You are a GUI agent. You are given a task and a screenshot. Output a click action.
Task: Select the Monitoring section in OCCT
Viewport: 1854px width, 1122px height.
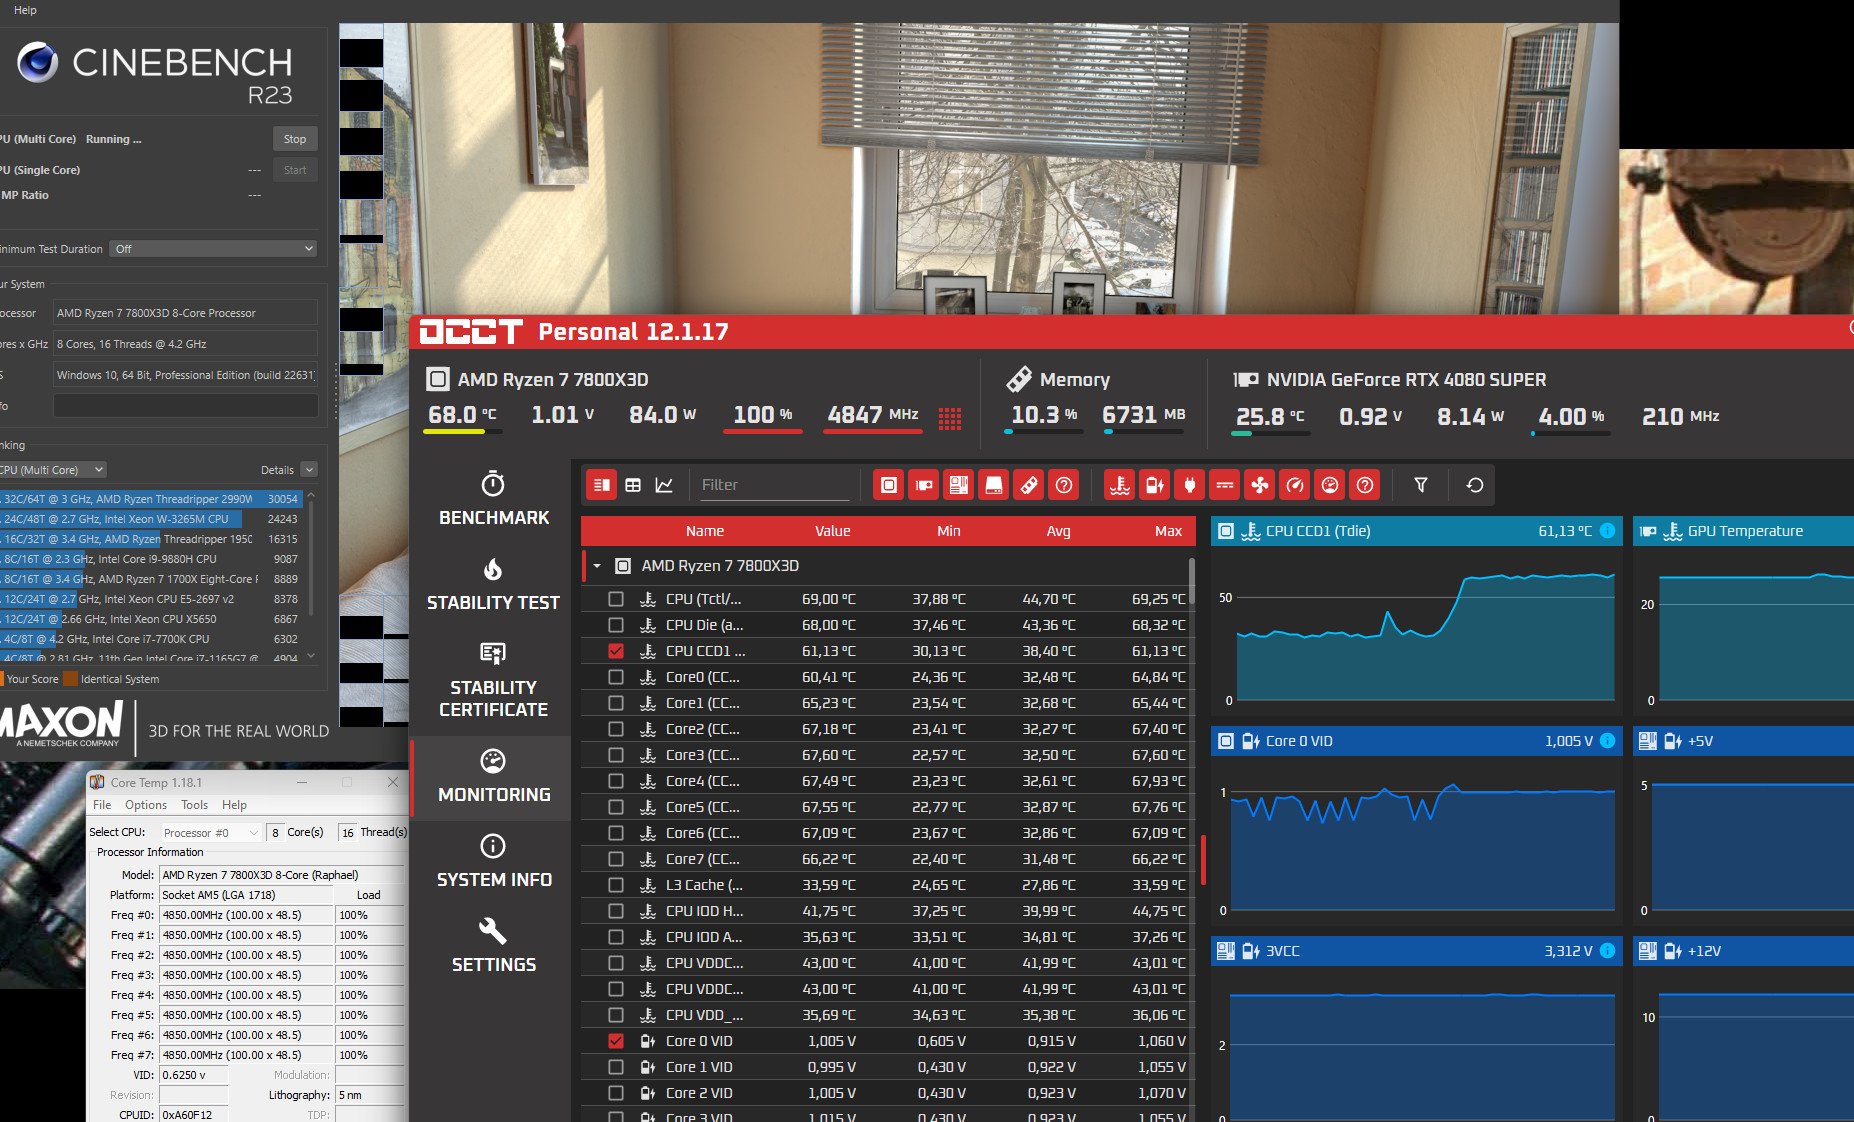pos(494,777)
